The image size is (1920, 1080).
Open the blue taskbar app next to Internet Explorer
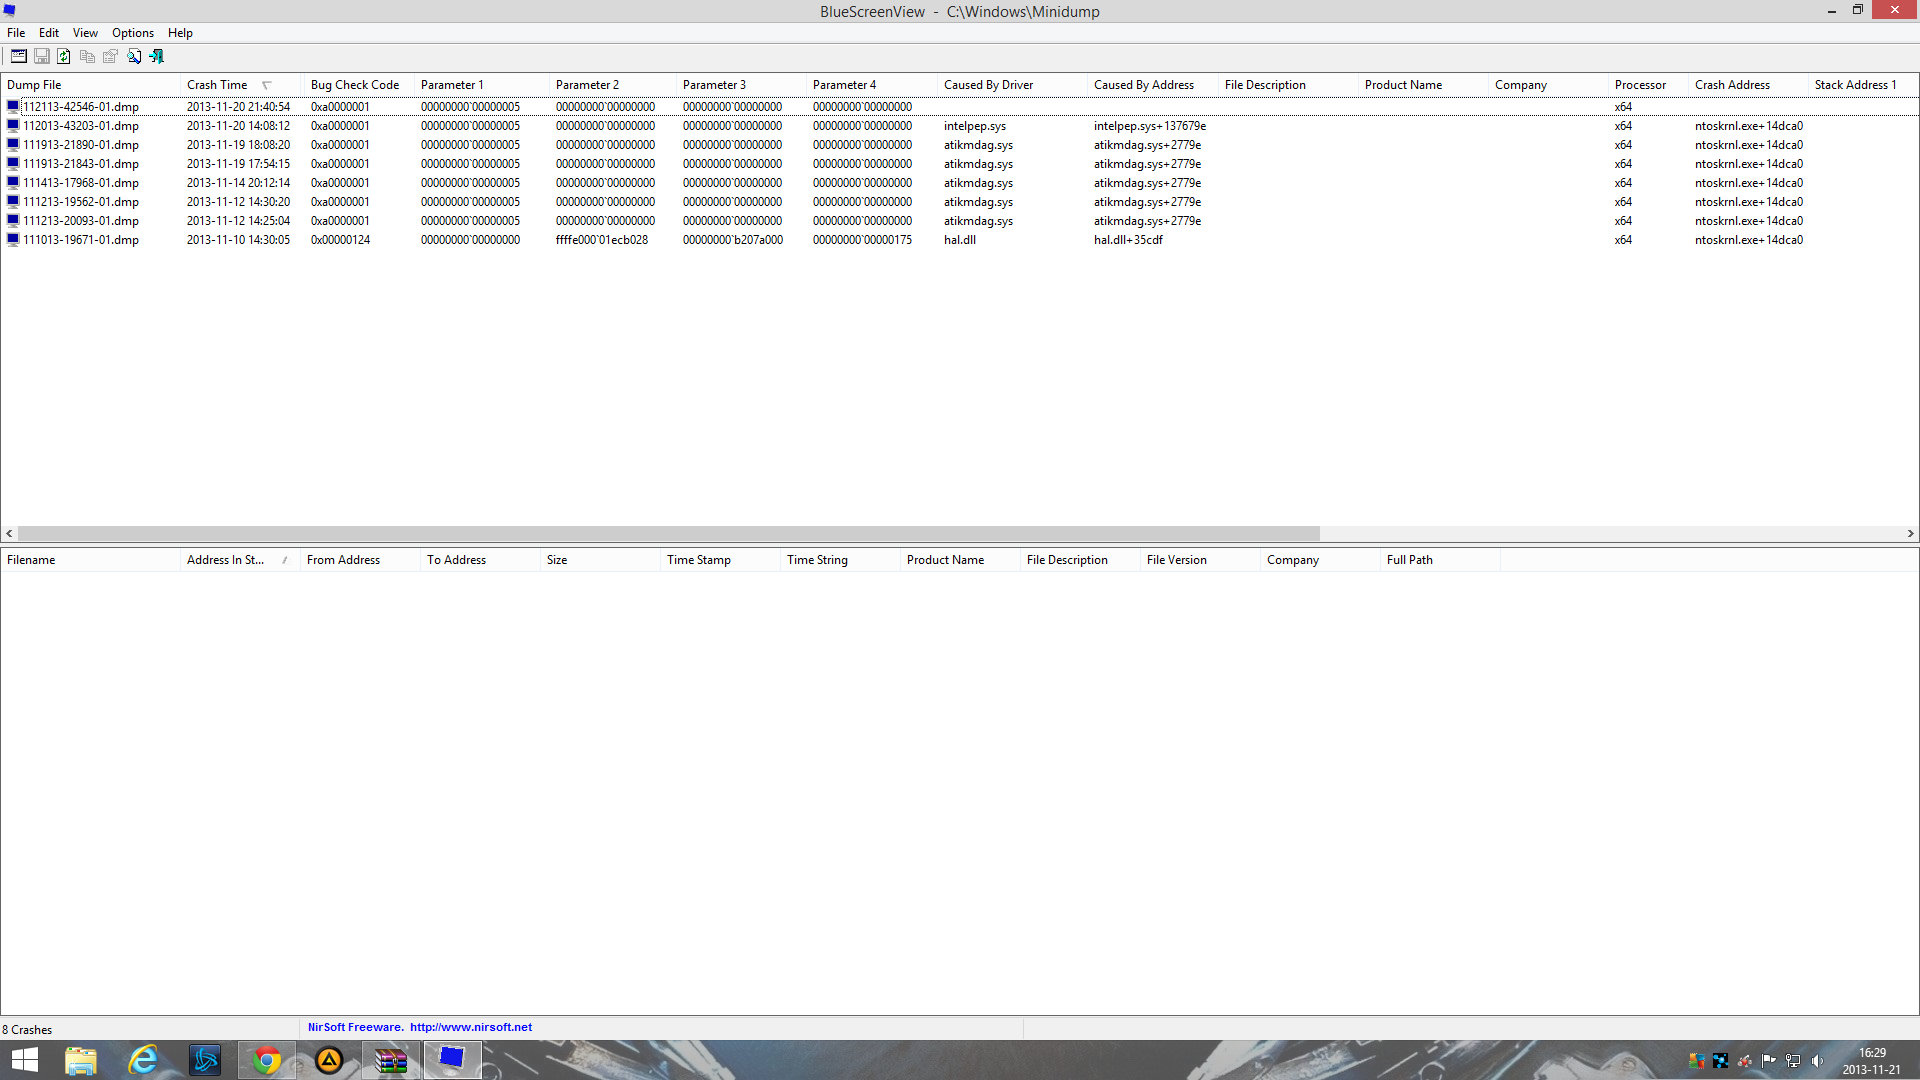205,1060
